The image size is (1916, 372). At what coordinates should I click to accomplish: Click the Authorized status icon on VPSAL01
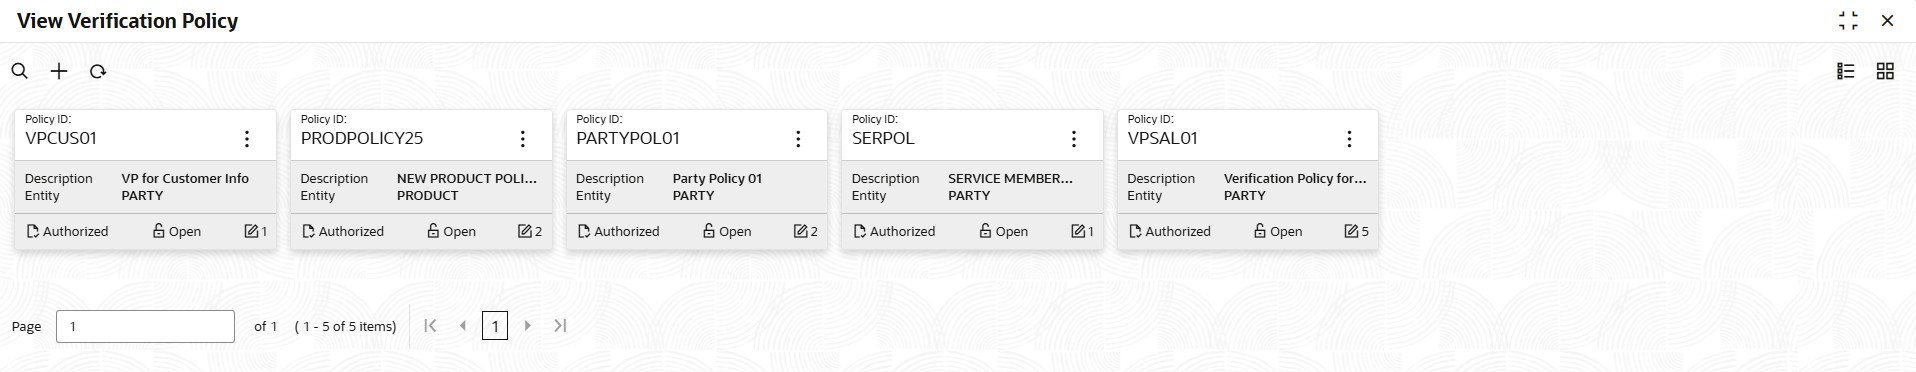1135,231
